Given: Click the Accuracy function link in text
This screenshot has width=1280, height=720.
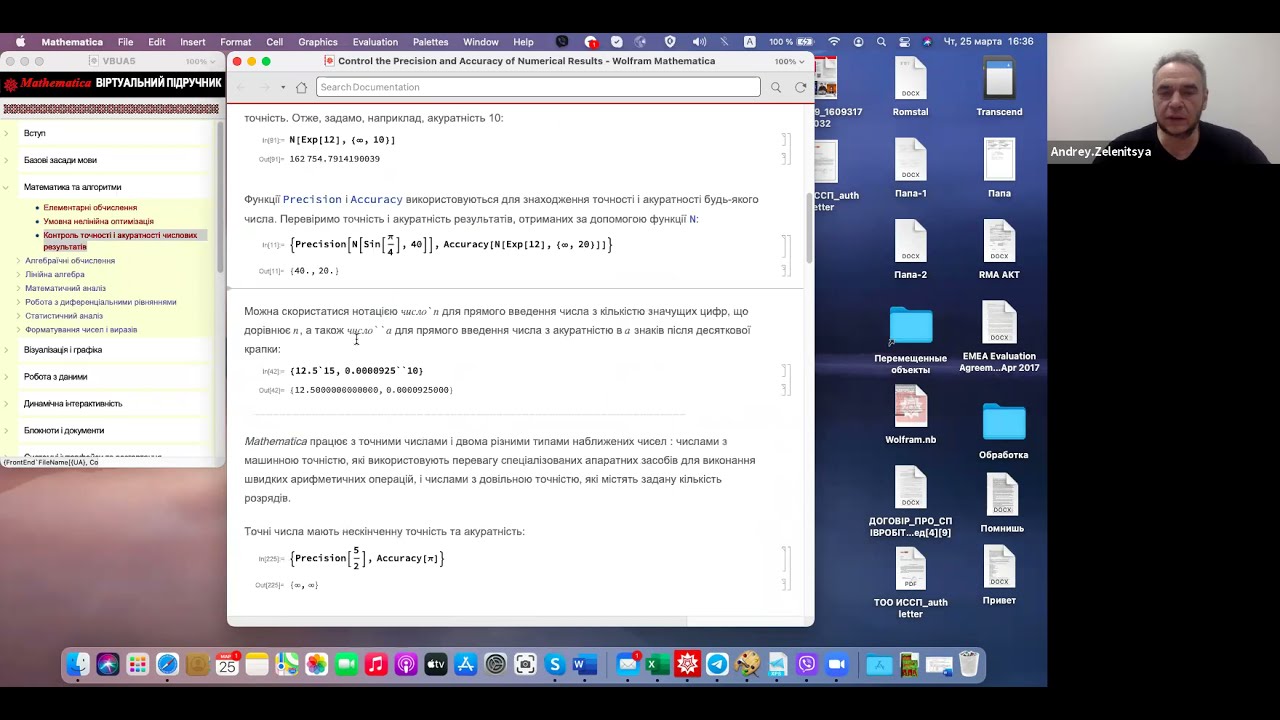Looking at the screenshot, I should [x=377, y=200].
